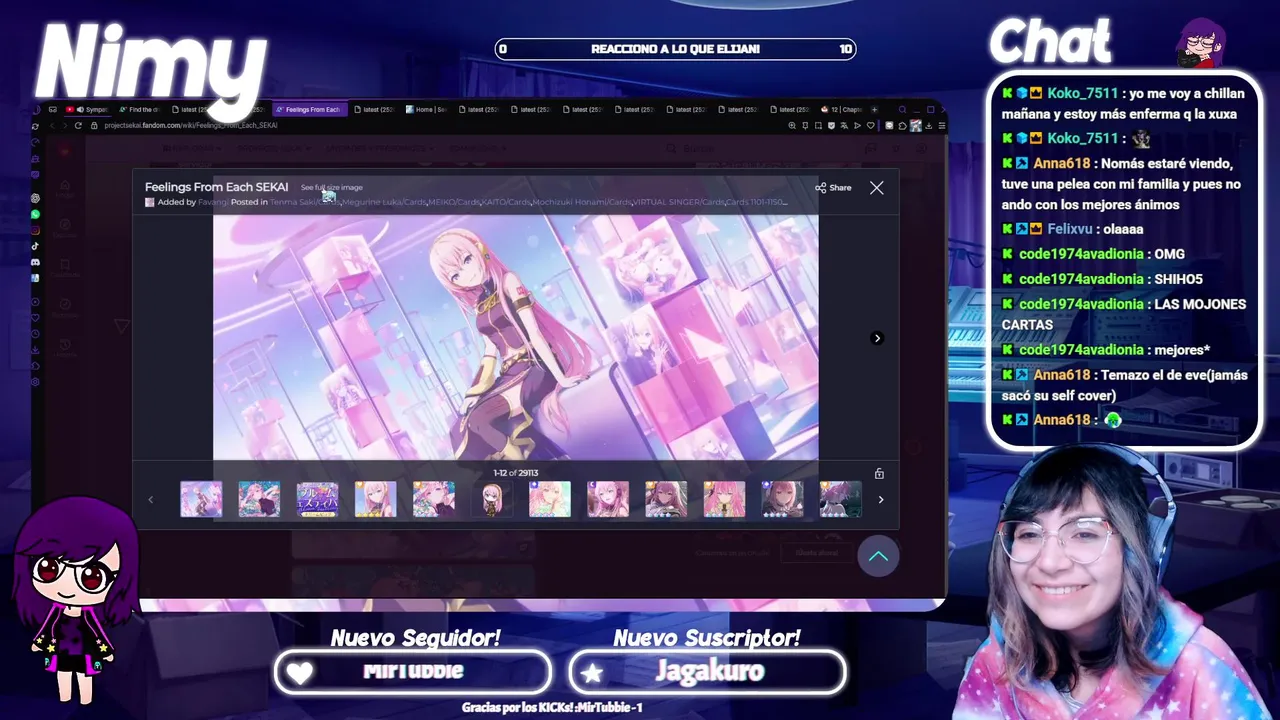Image resolution: width=1280 pixels, height=720 pixels.
Task: Click the '1-12 of 29113' counter text
Action: pos(515,473)
